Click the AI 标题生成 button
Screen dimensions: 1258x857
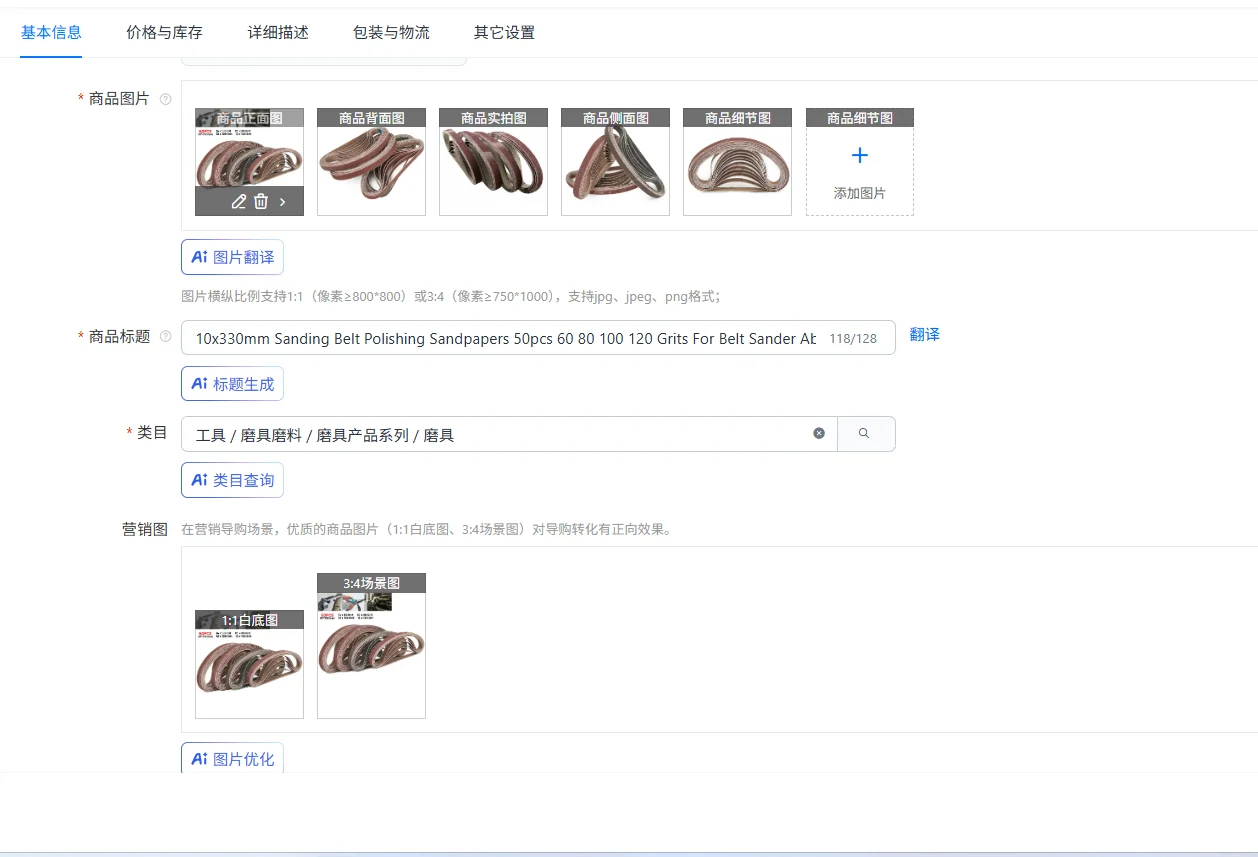(232, 384)
